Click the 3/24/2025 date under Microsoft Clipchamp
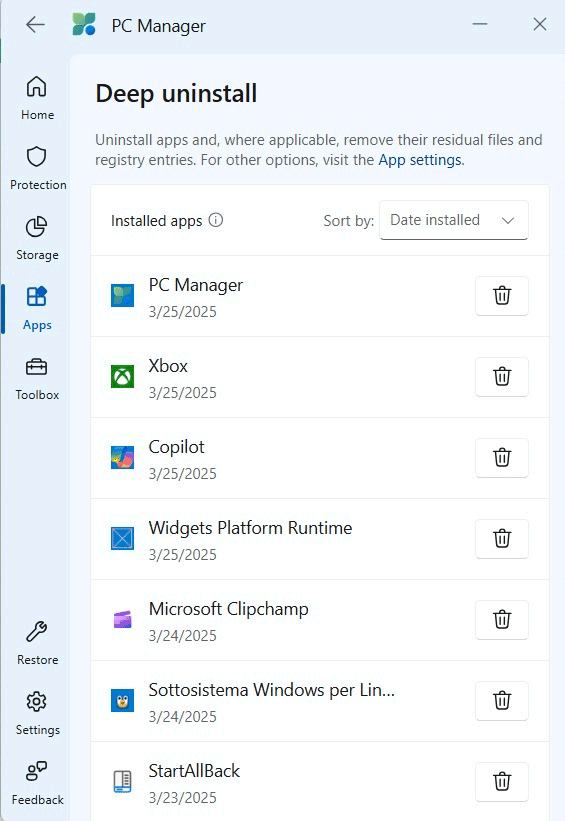Image resolution: width=565 pixels, height=821 pixels. (x=183, y=636)
